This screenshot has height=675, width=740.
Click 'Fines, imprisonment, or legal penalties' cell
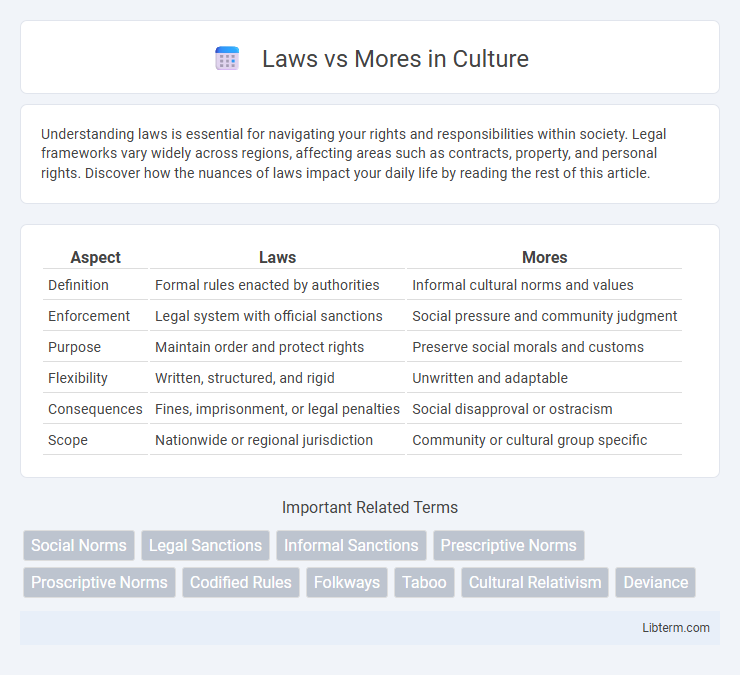click(x=278, y=409)
